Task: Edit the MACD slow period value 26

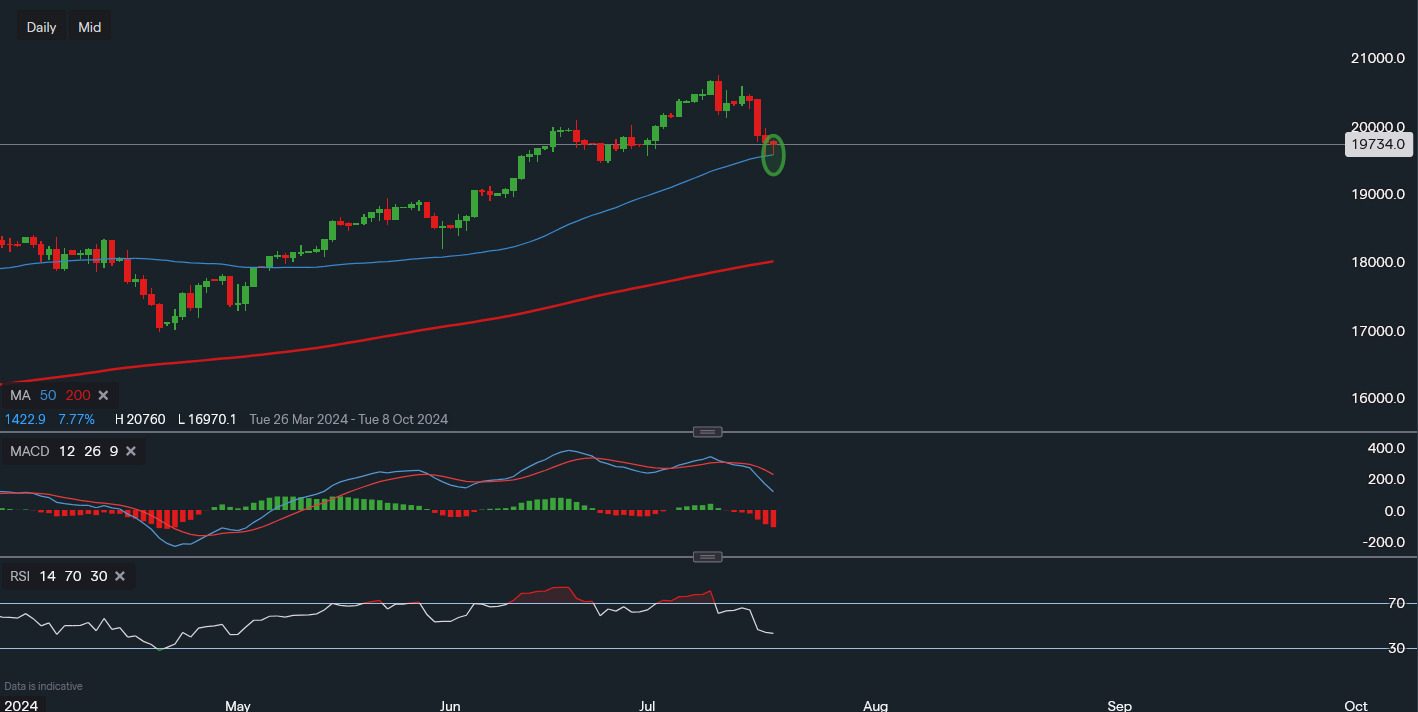Action: click(92, 451)
